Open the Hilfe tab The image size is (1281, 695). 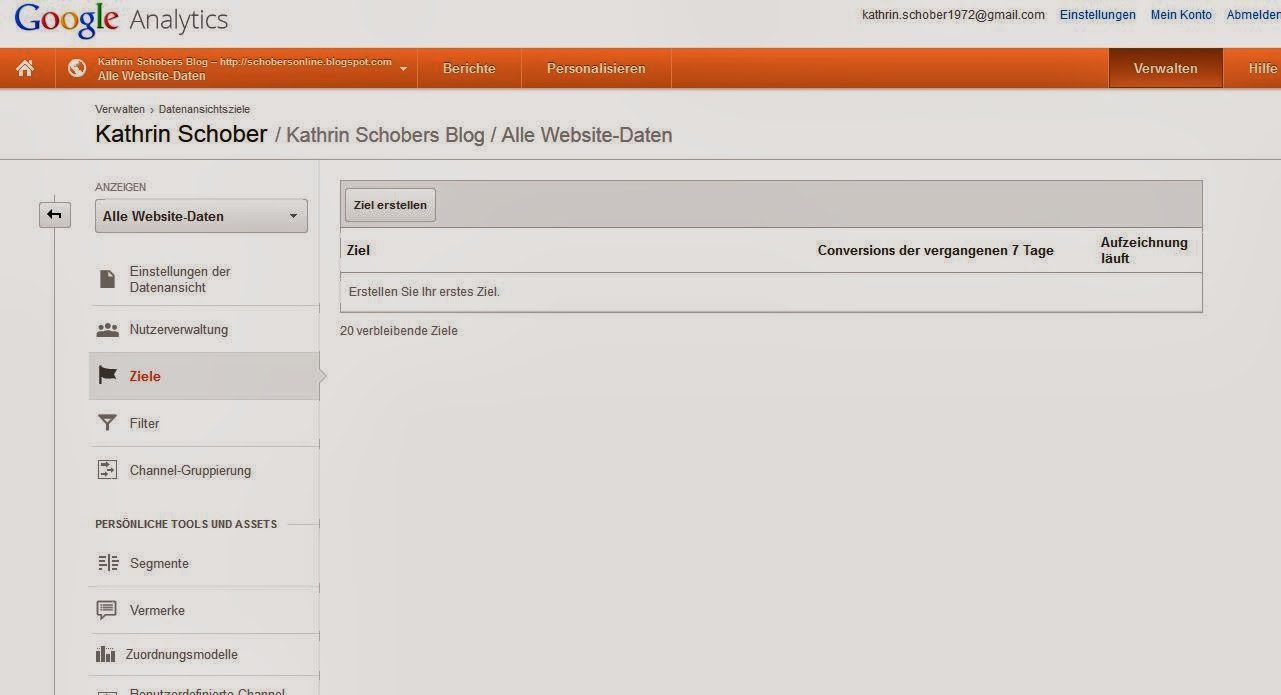click(x=1262, y=69)
